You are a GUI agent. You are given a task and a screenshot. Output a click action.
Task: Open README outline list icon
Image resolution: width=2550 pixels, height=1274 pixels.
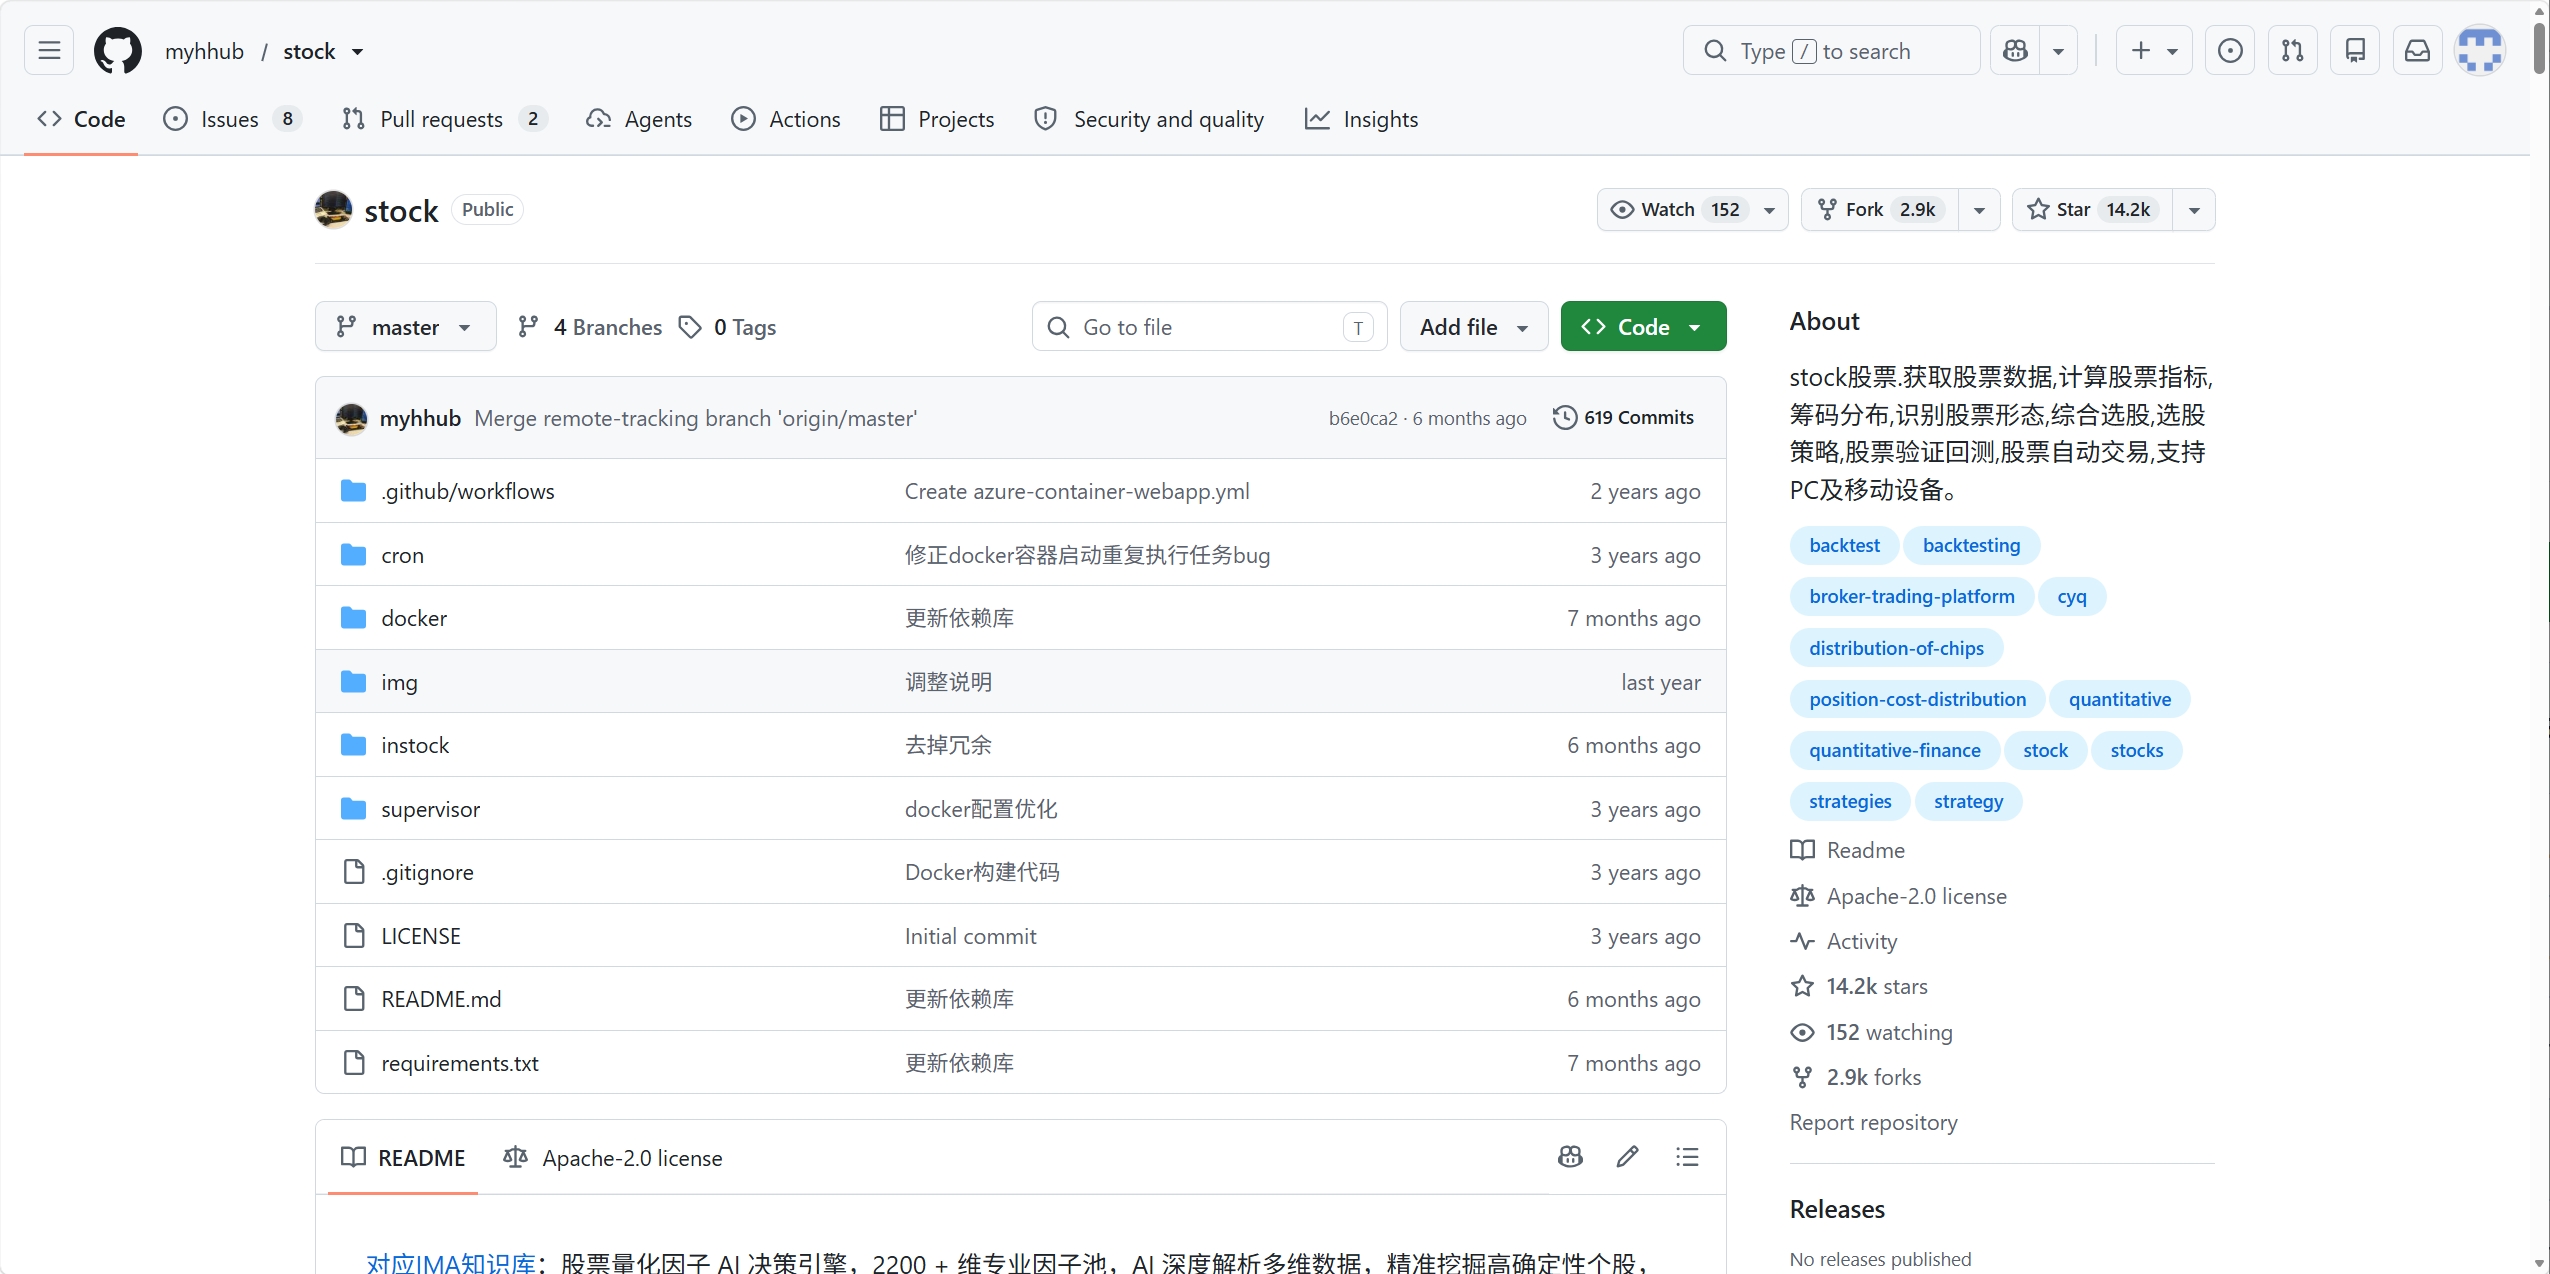1687,1157
